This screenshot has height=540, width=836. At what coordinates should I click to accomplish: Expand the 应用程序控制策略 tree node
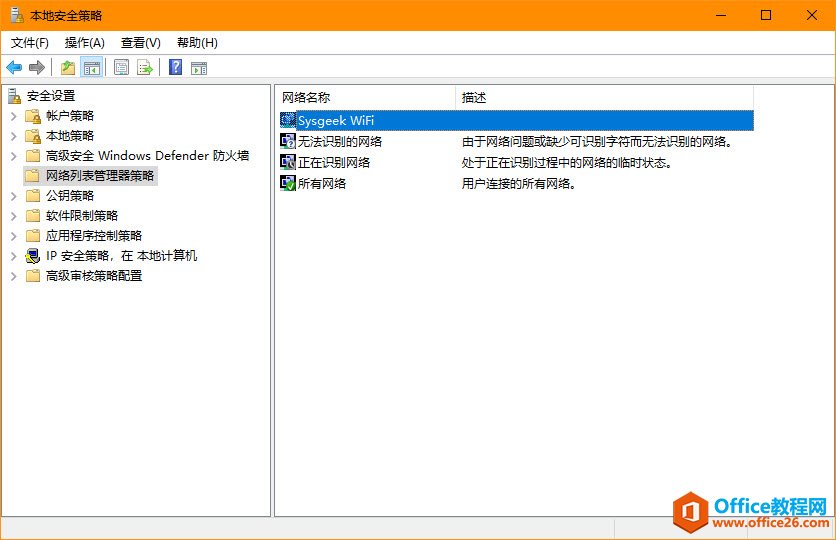point(14,236)
